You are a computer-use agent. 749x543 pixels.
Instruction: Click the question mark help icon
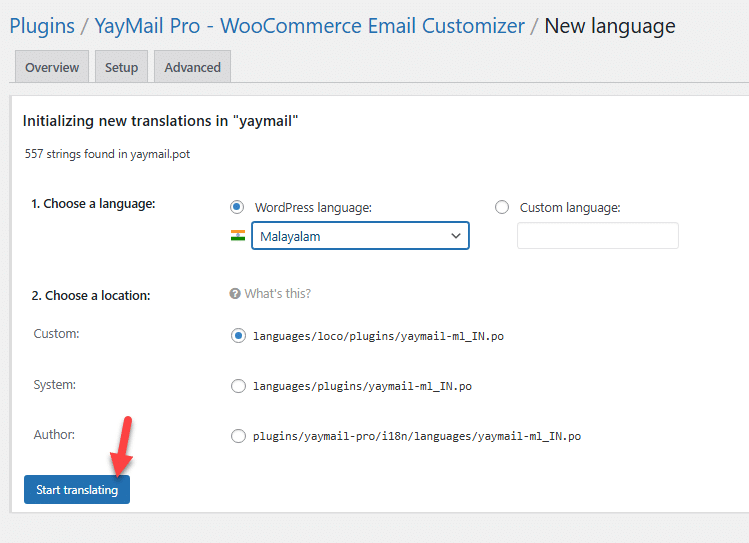click(235, 293)
